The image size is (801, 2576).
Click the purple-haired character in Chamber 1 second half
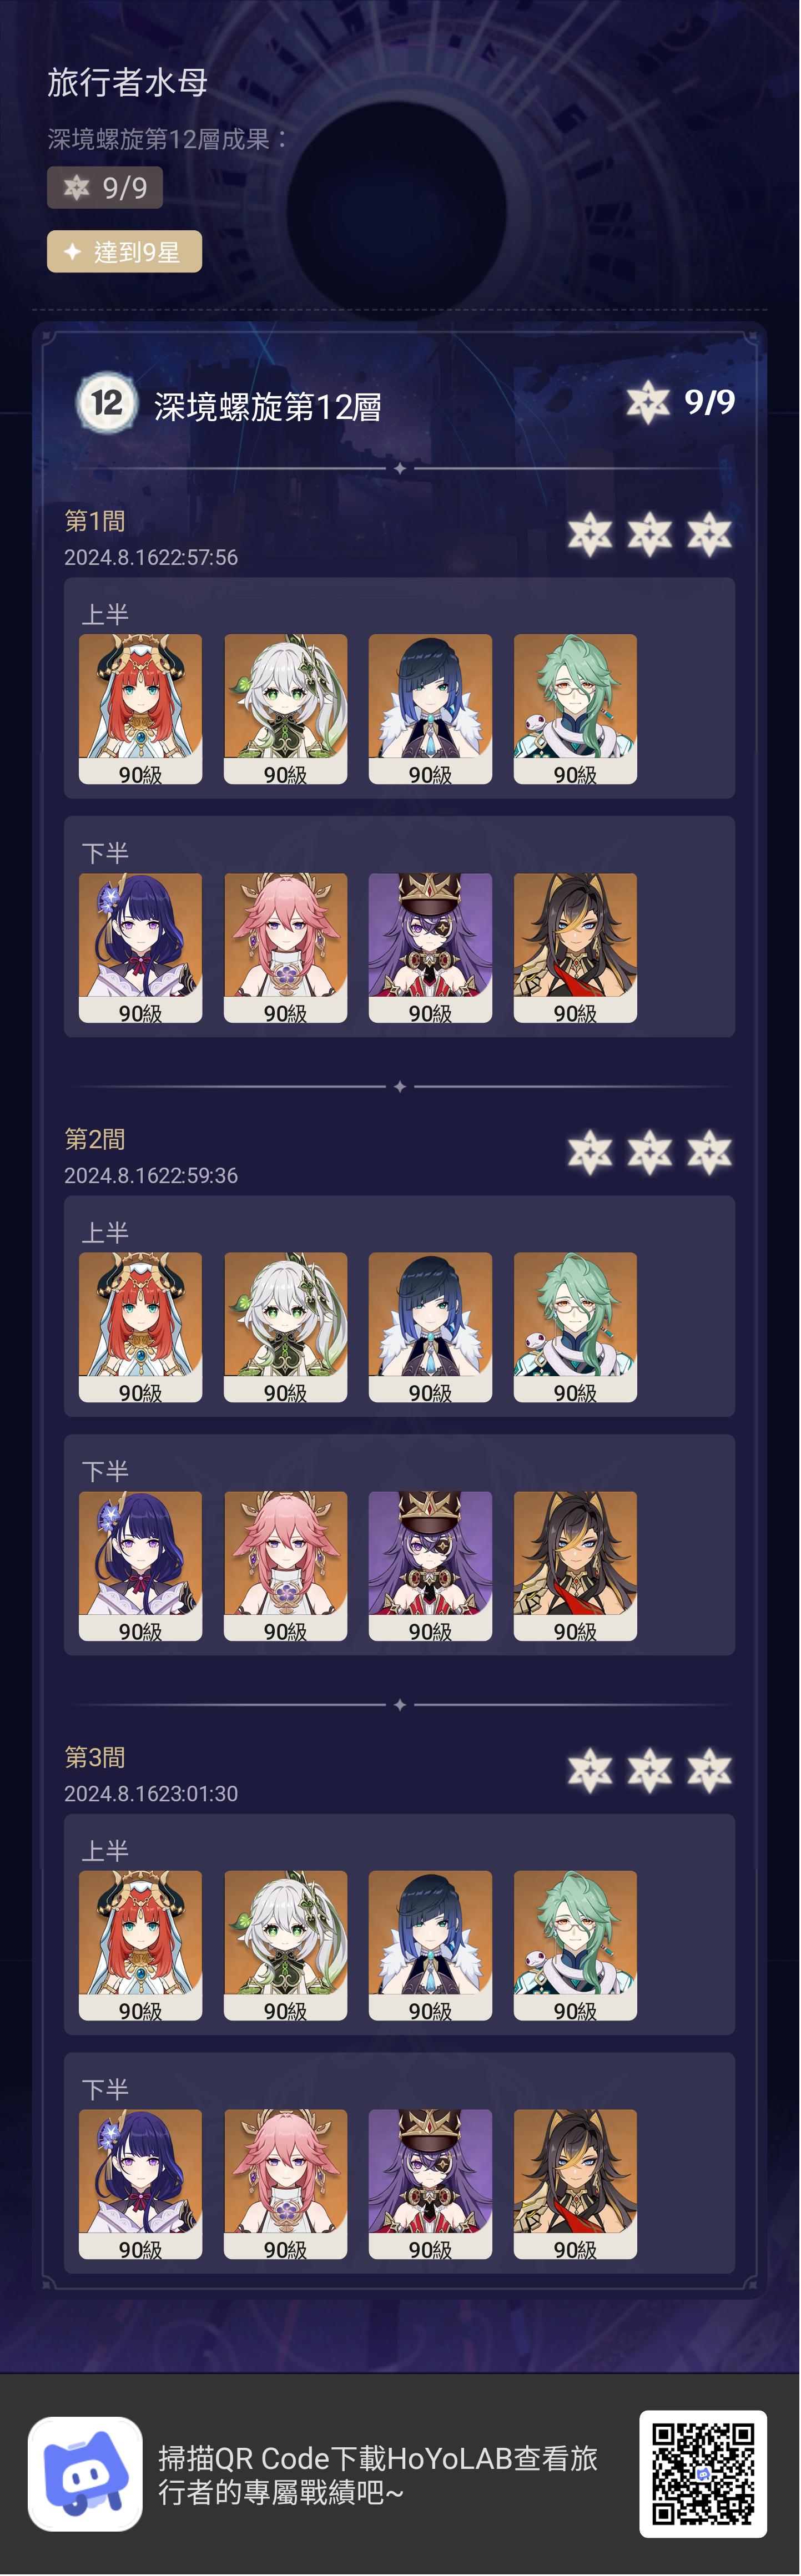pyautogui.click(x=140, y=948)
